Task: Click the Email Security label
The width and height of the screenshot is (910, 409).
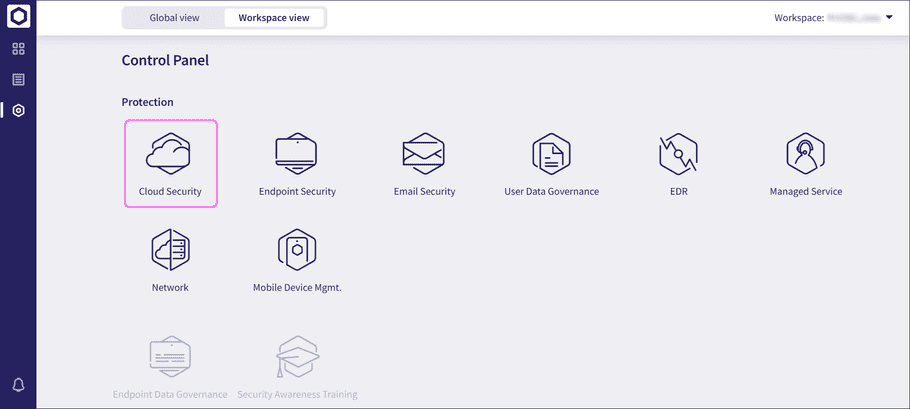Action: (x=424, y=191)
